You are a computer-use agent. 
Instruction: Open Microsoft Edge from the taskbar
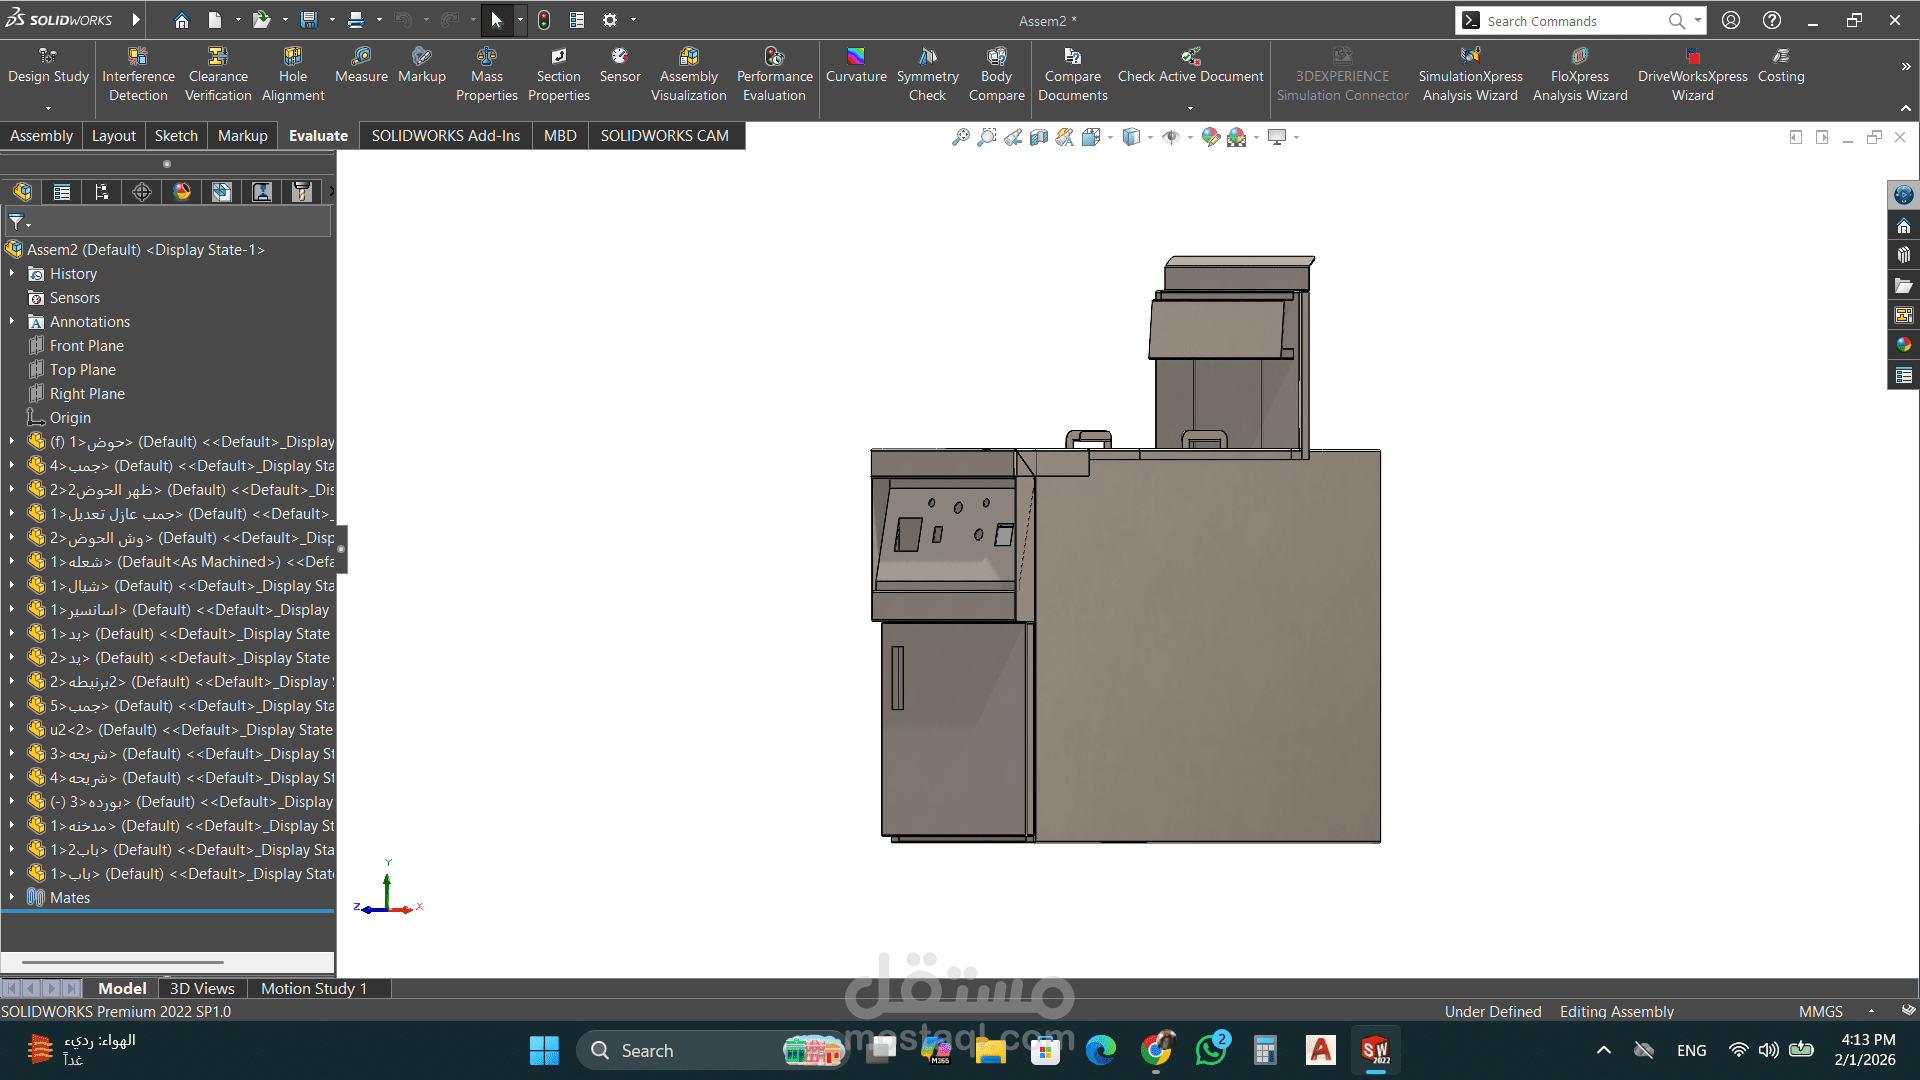(x=1100, y=1051)
